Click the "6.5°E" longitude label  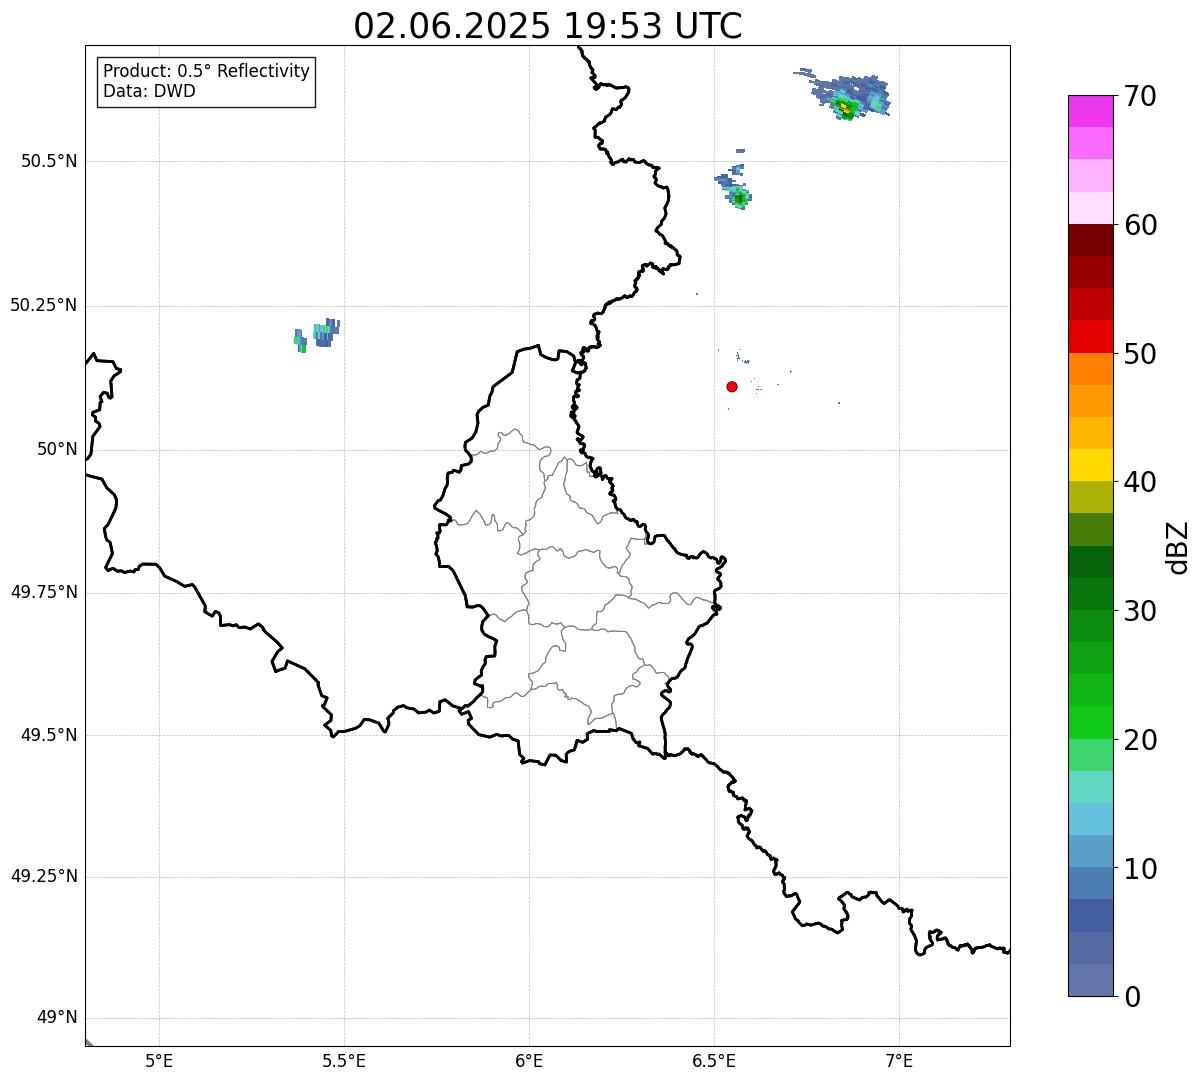714,1060
